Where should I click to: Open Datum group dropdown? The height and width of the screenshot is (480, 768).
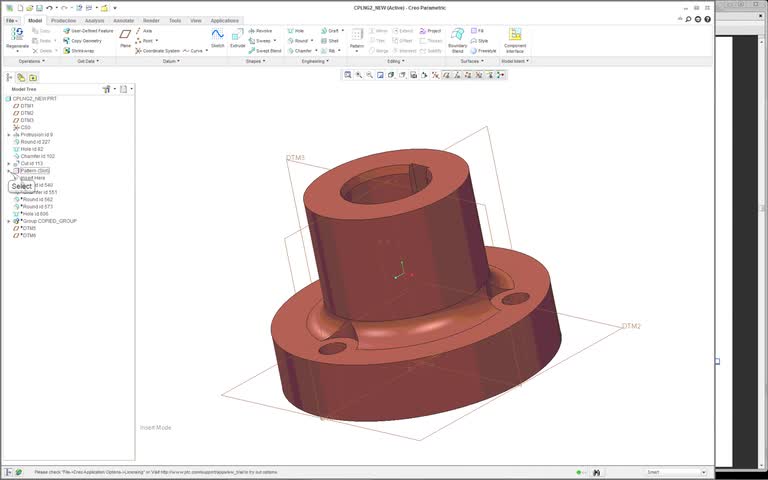(x=171, y=61)
